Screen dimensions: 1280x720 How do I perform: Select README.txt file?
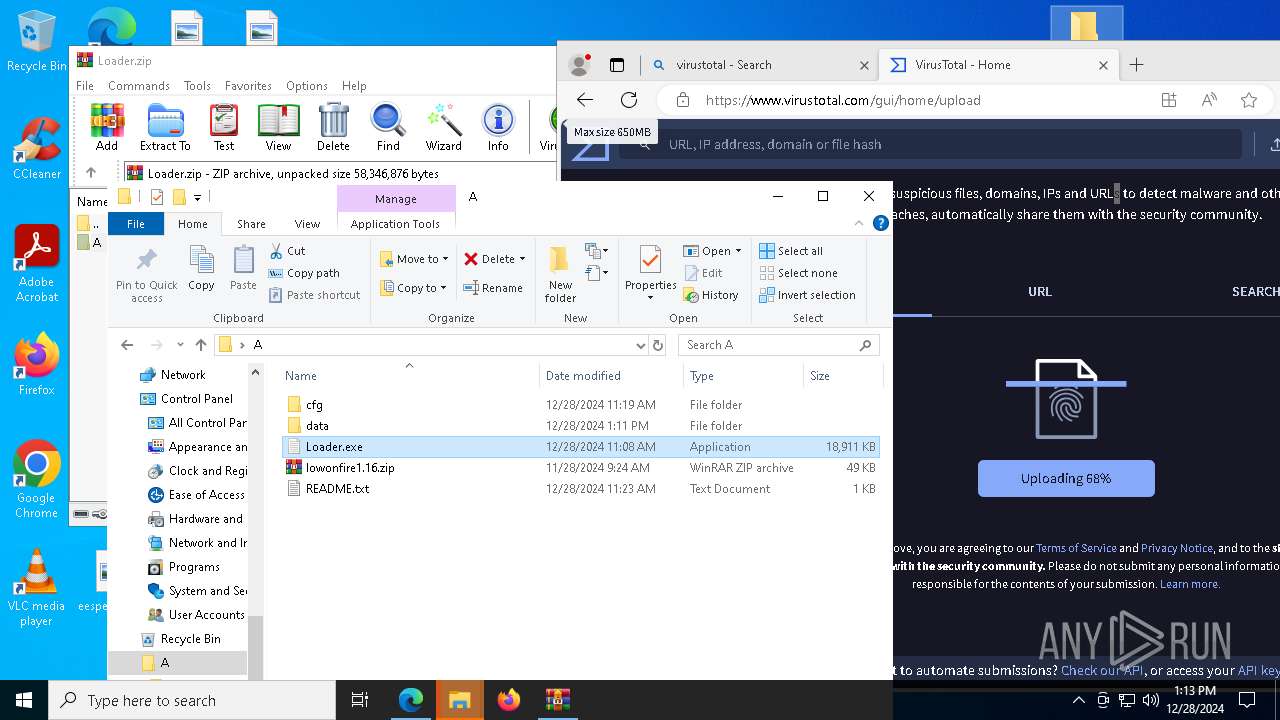[580, 489]
